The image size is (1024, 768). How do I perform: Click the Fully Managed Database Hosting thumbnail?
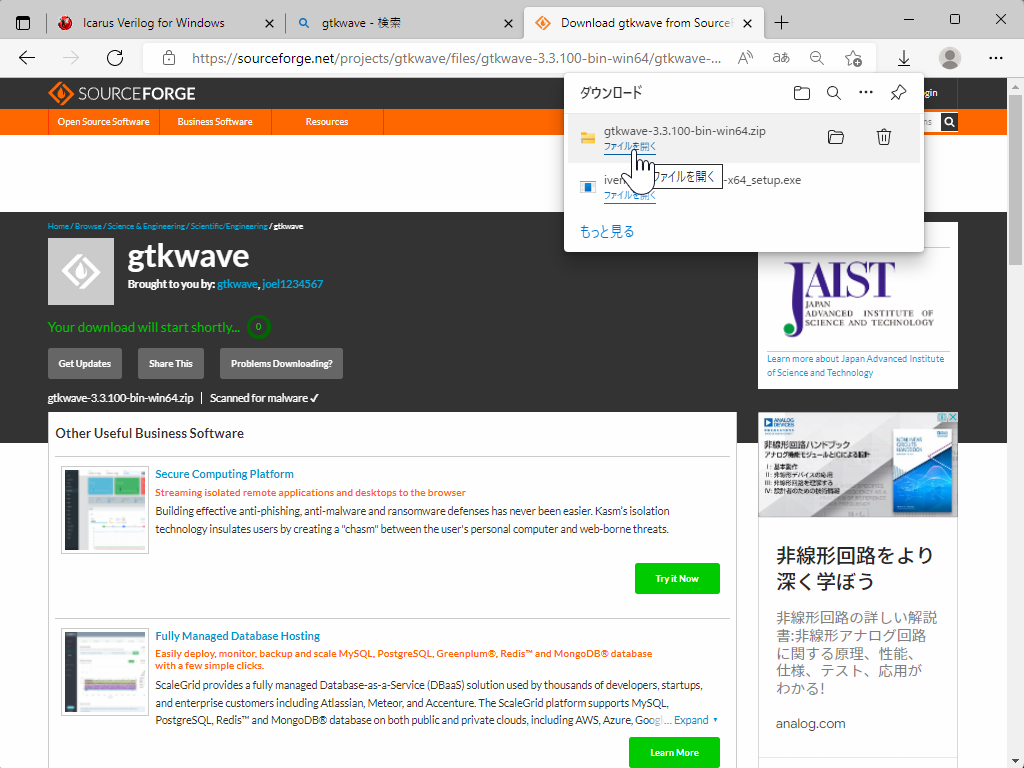click(x=105, y=672)
